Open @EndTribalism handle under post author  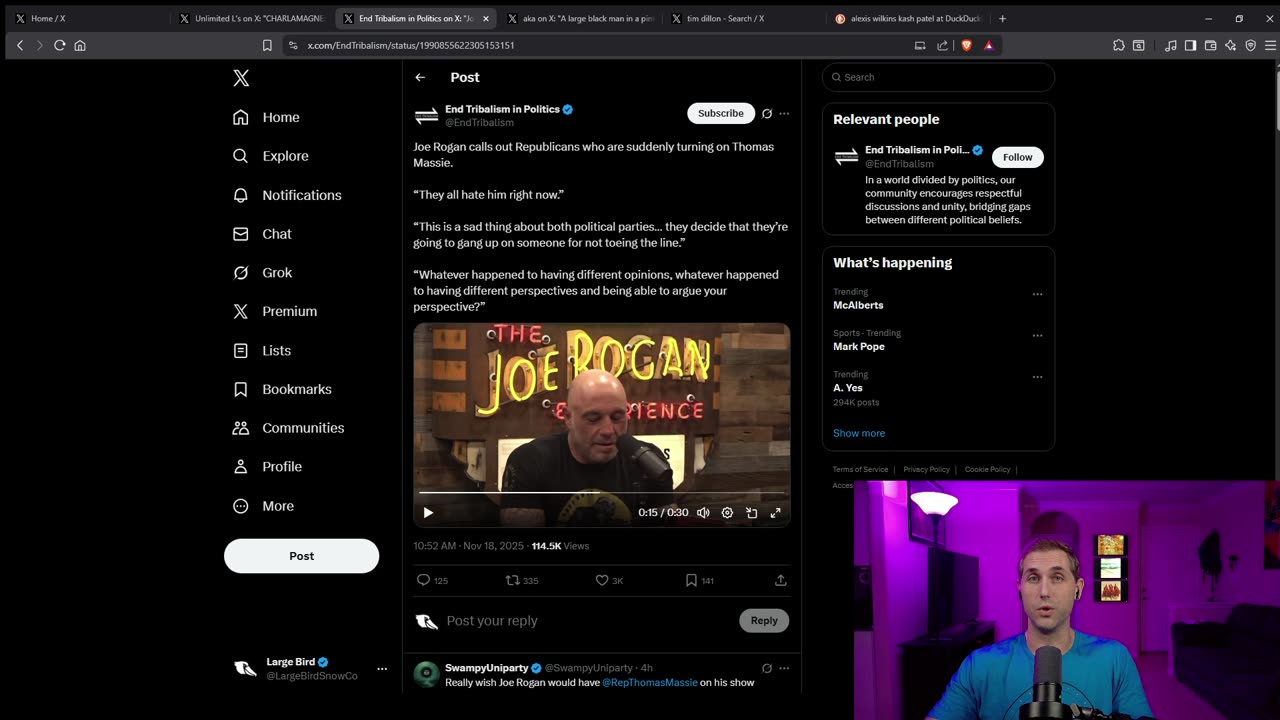click(479, 123)
